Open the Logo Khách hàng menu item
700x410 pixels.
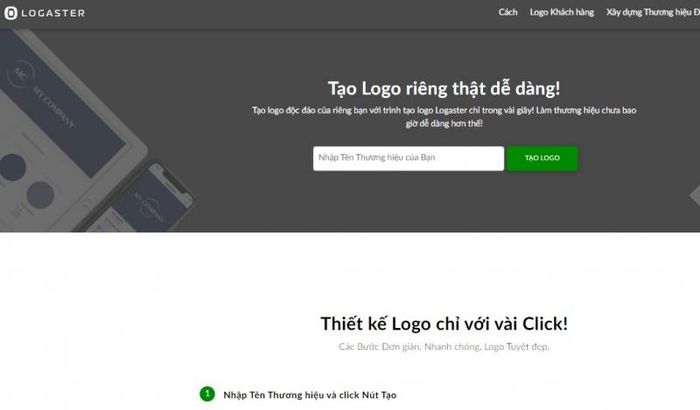tap(562, 13)
